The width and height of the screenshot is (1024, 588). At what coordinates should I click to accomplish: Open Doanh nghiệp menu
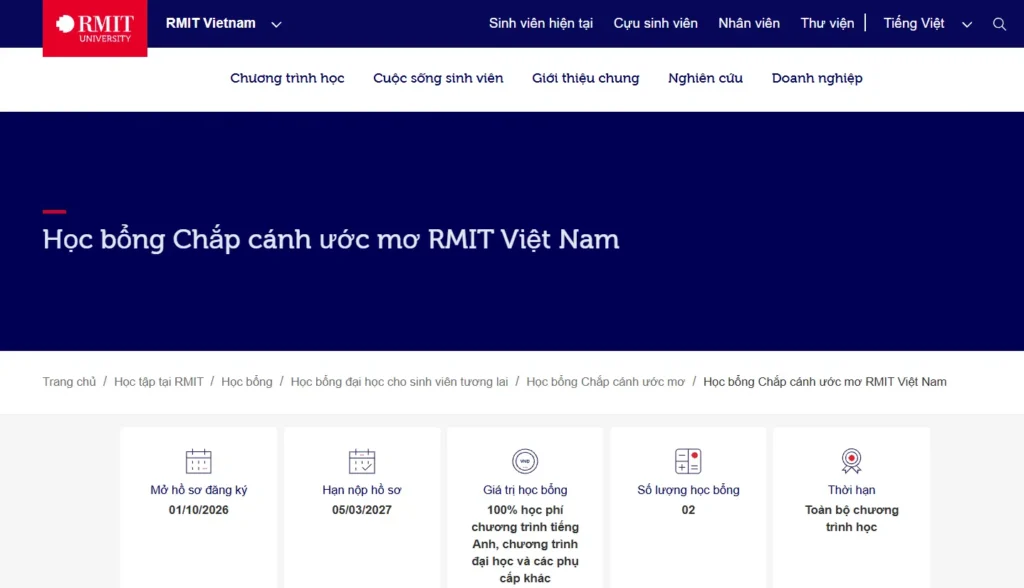coord(817,78)
